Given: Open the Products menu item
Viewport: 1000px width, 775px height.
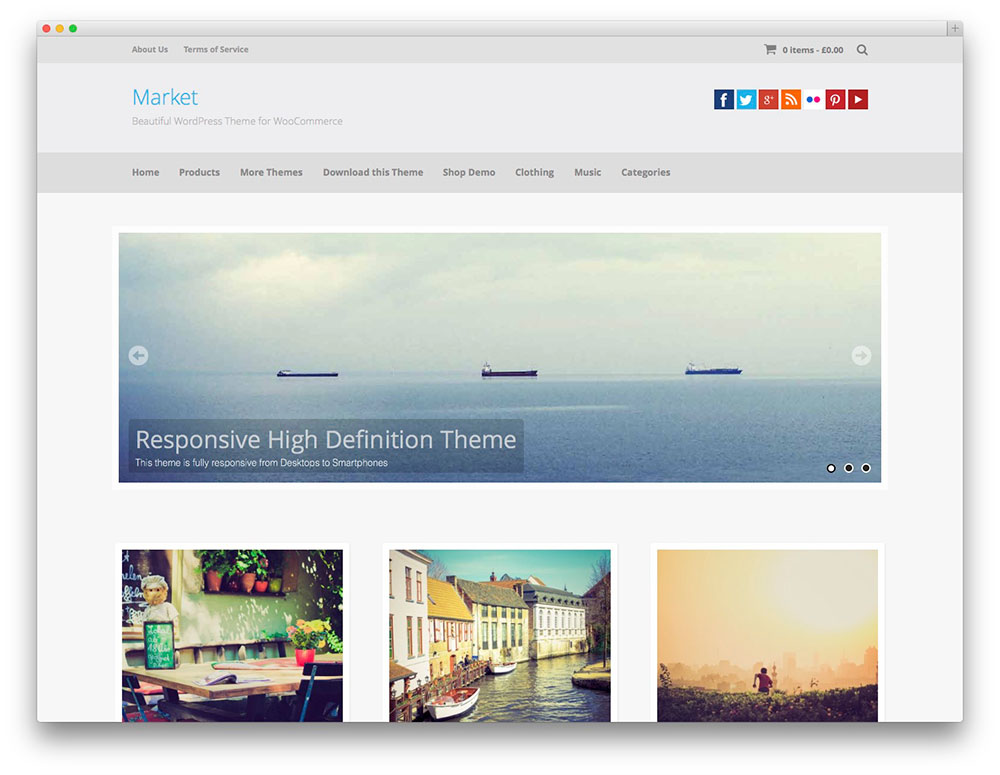Looking at the screenshot, I should tap(199, 172).
